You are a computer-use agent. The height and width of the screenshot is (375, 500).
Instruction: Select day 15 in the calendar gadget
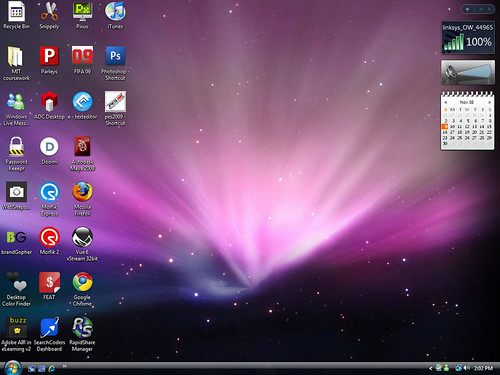[489, 127]
